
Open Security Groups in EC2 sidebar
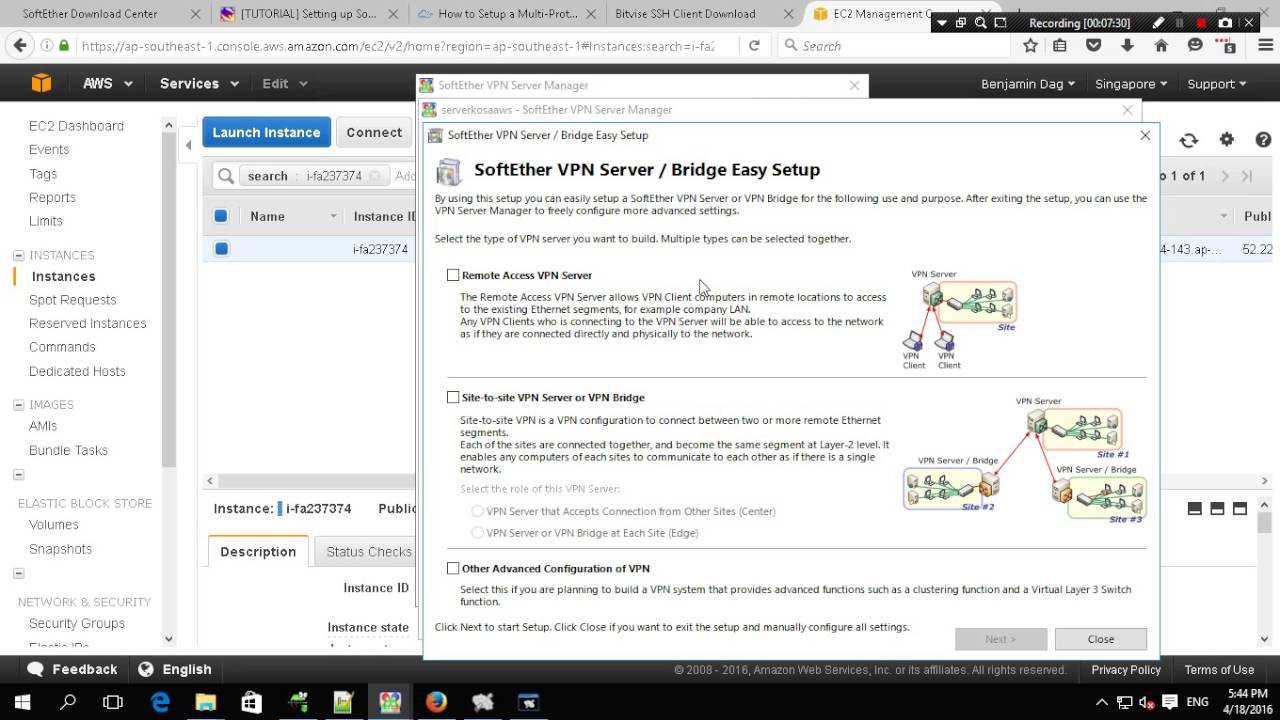77,623
